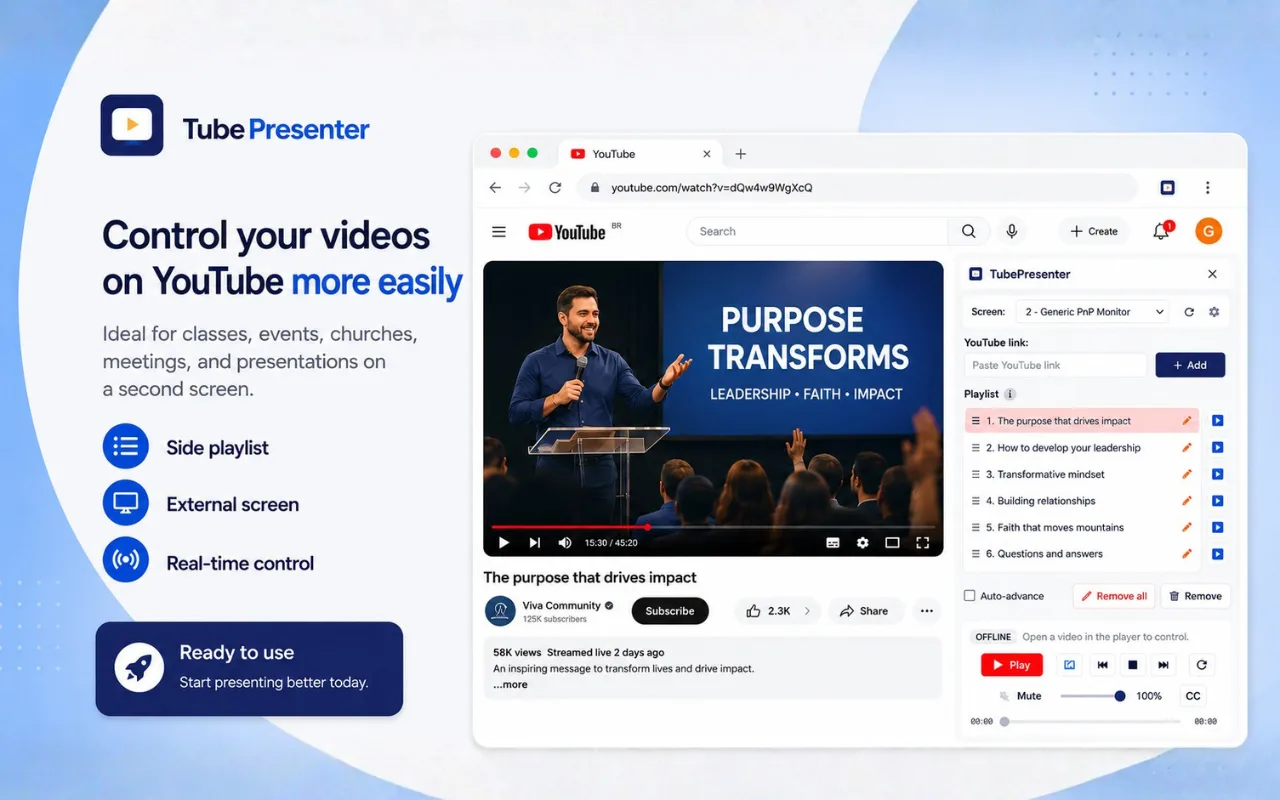Play 'The purpose that drives impact' via blue button
Viewport: 1280px width, 800px height.
click(x=1217, y=421)
